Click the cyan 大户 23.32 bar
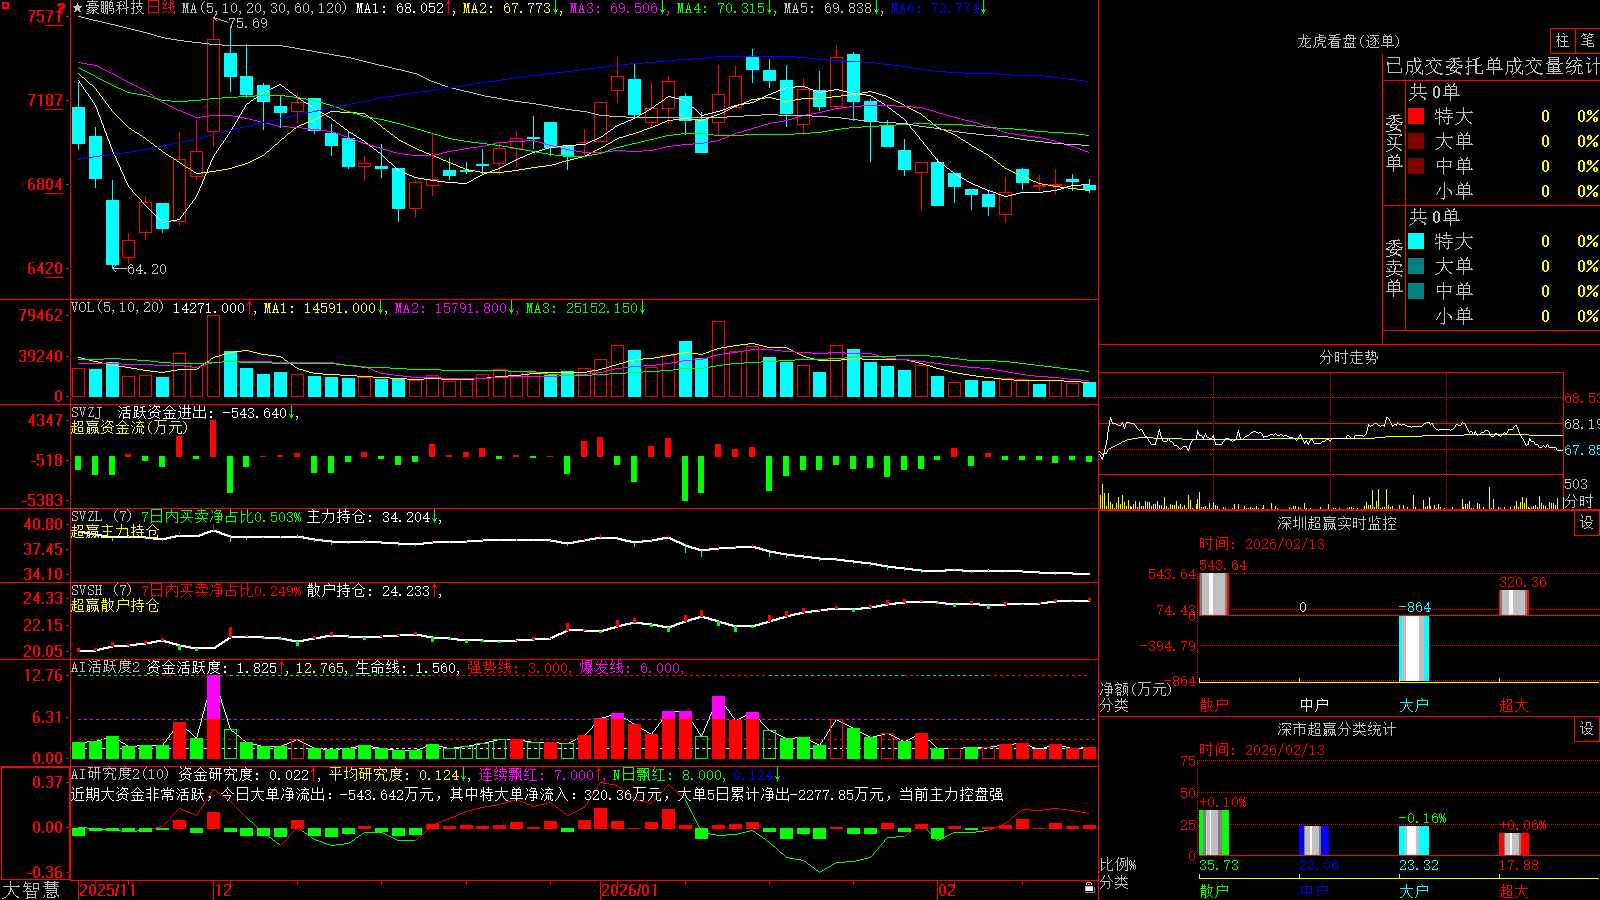 1414,840
